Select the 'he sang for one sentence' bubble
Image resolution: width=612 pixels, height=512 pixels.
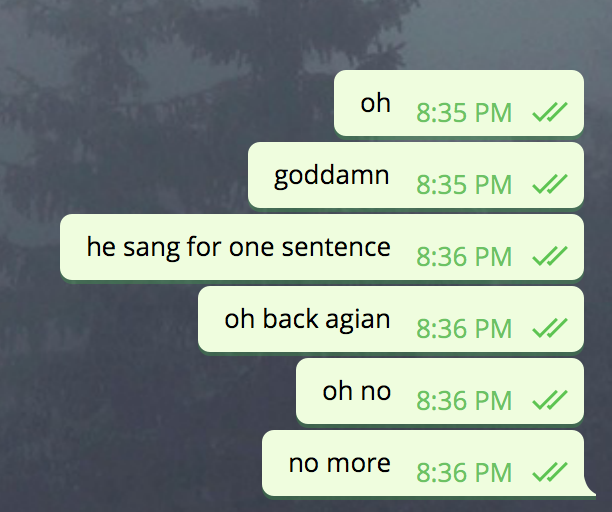pyautogui.click(x=322, y=247)
